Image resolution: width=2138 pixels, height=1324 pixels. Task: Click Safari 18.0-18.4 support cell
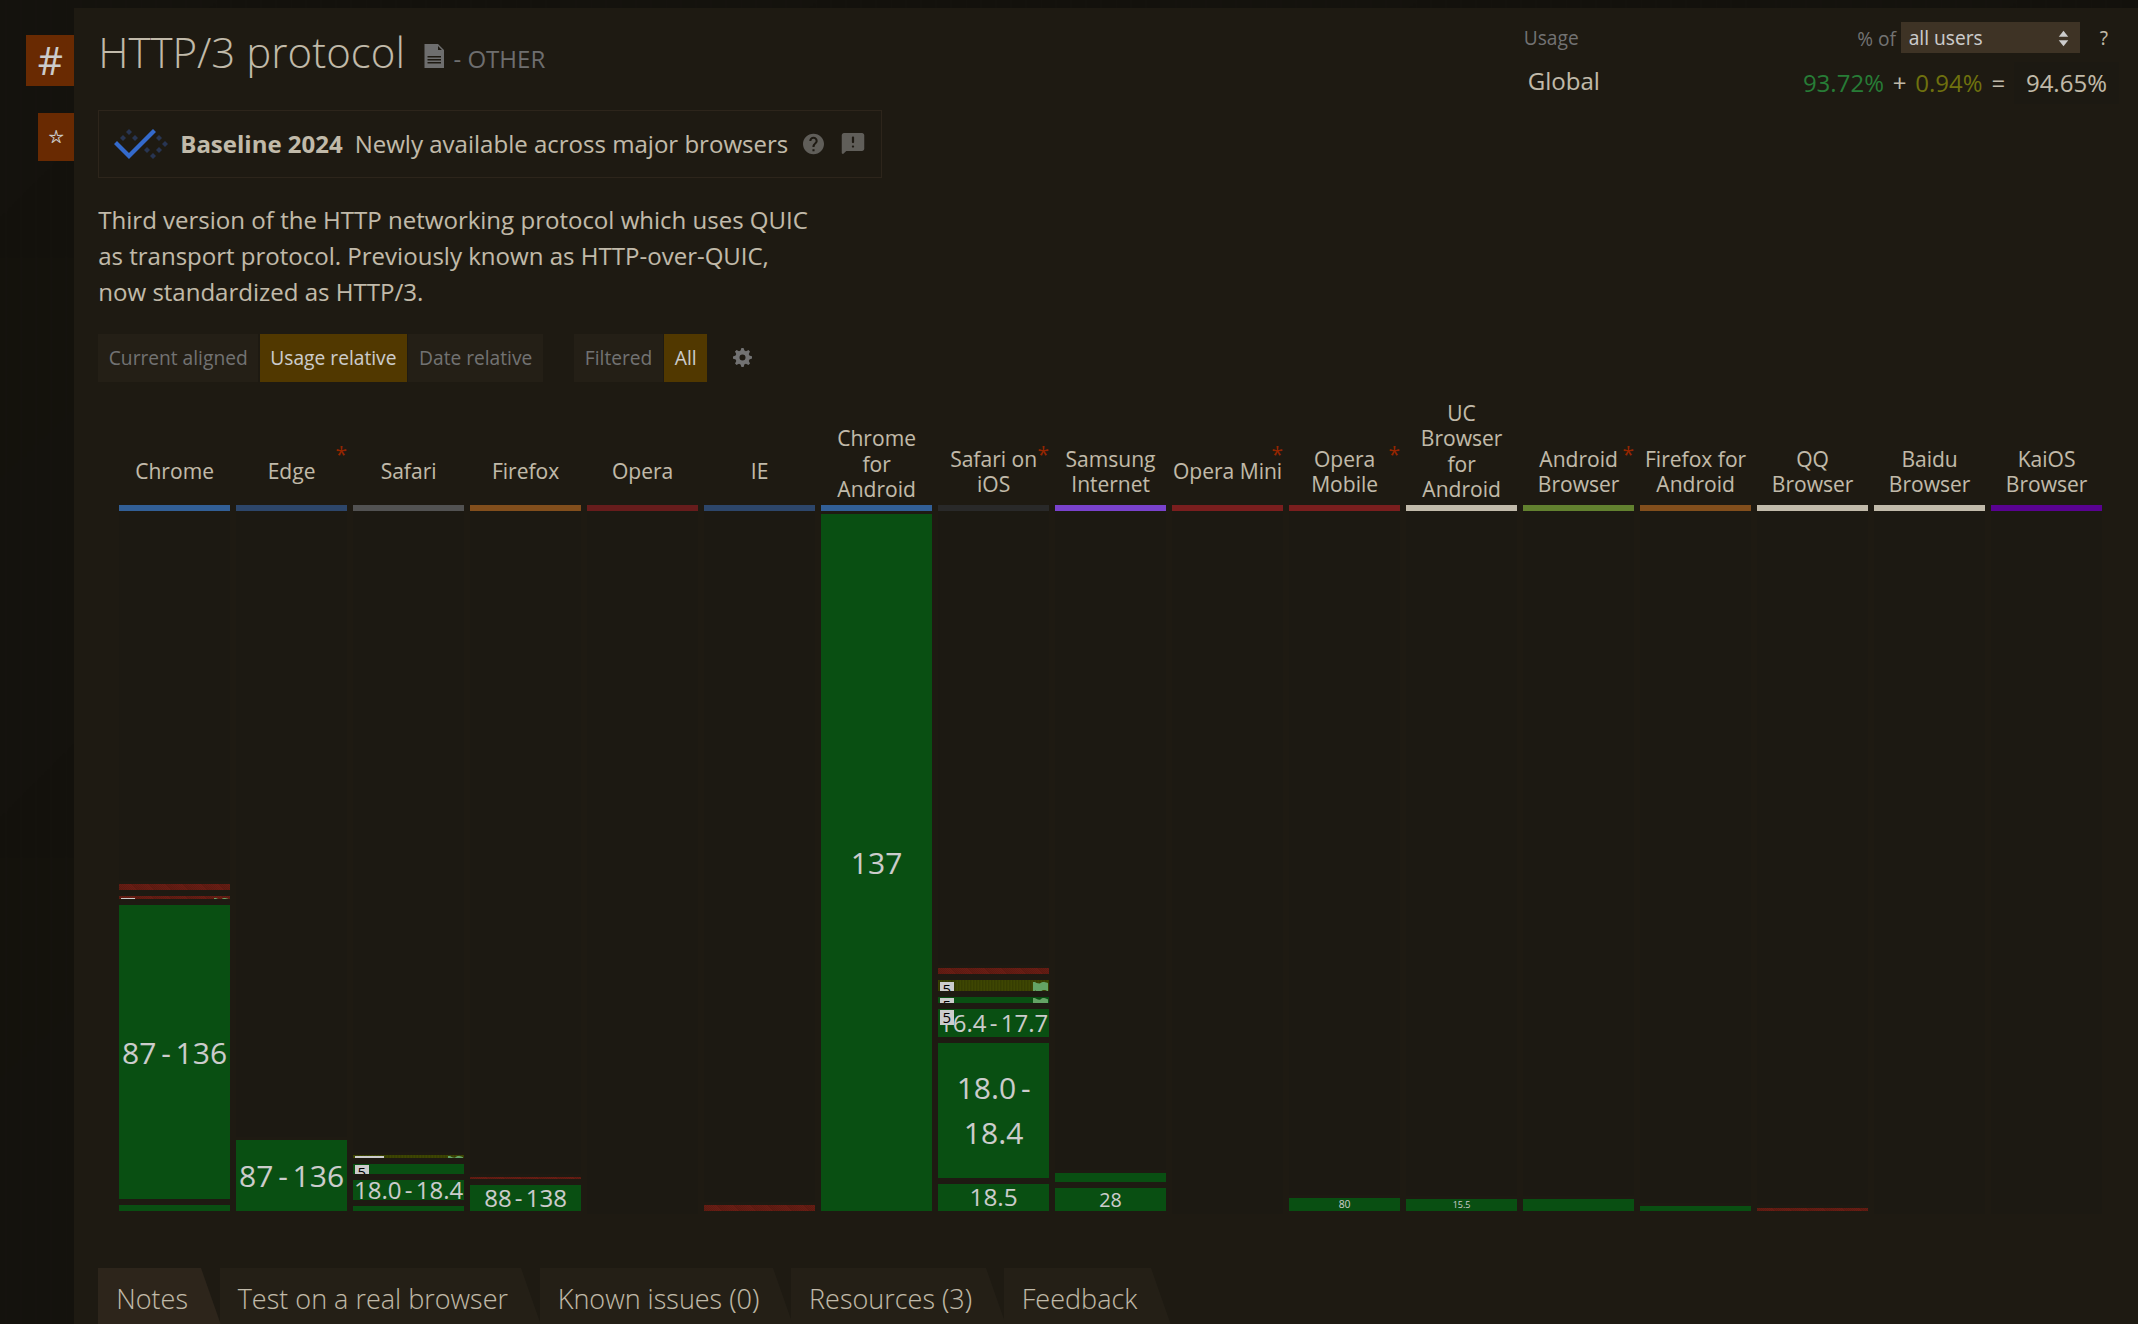pyautogui.click(x=408, y=1190)
